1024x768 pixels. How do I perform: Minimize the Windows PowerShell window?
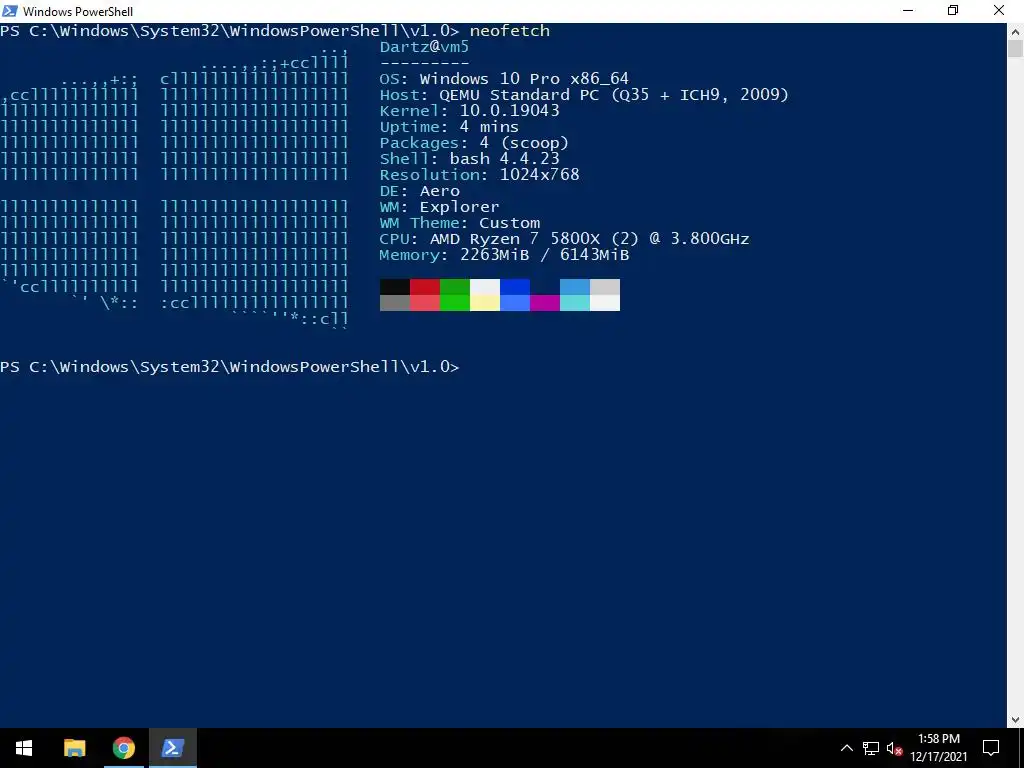point(908,10)
